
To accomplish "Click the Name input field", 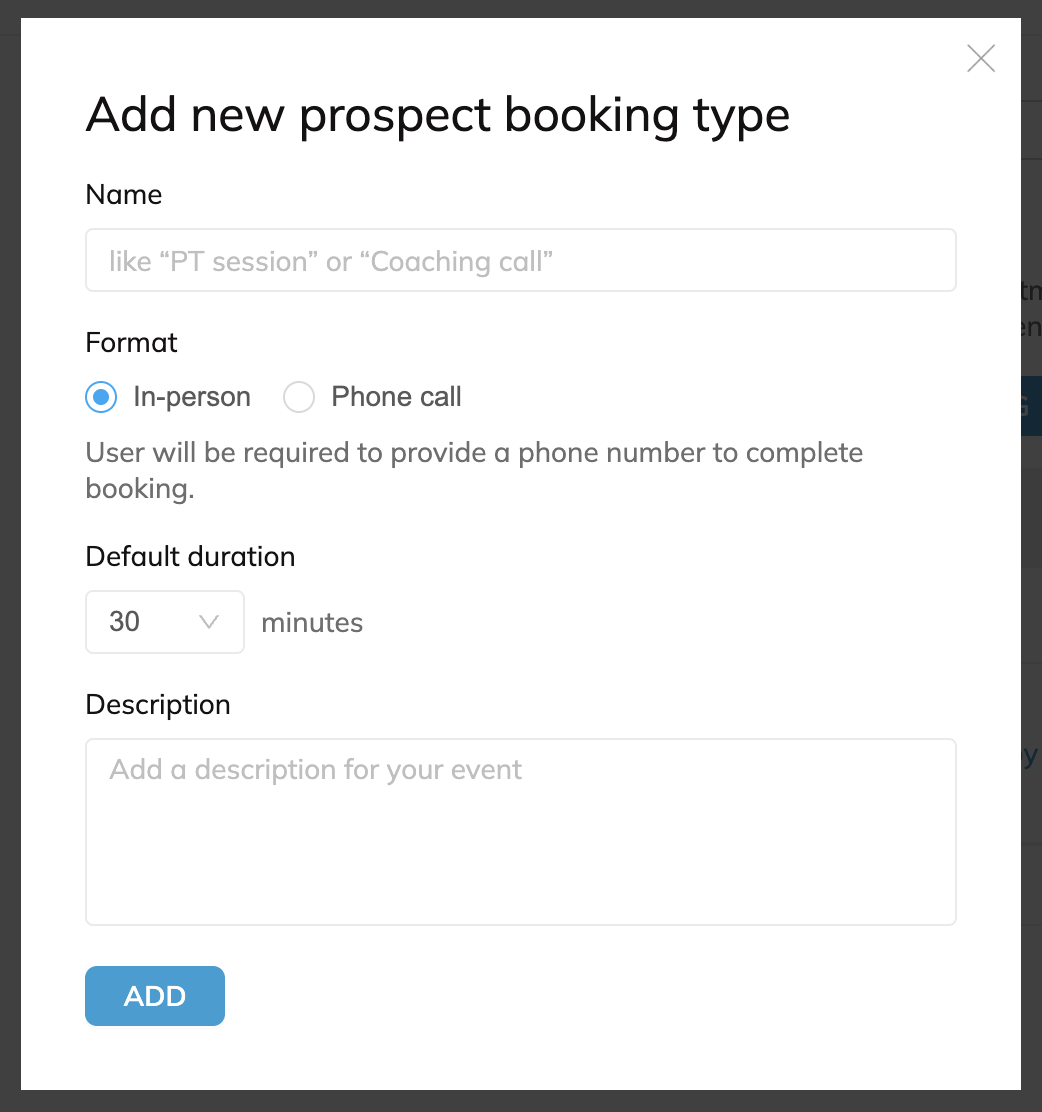I will pos(520,261).
